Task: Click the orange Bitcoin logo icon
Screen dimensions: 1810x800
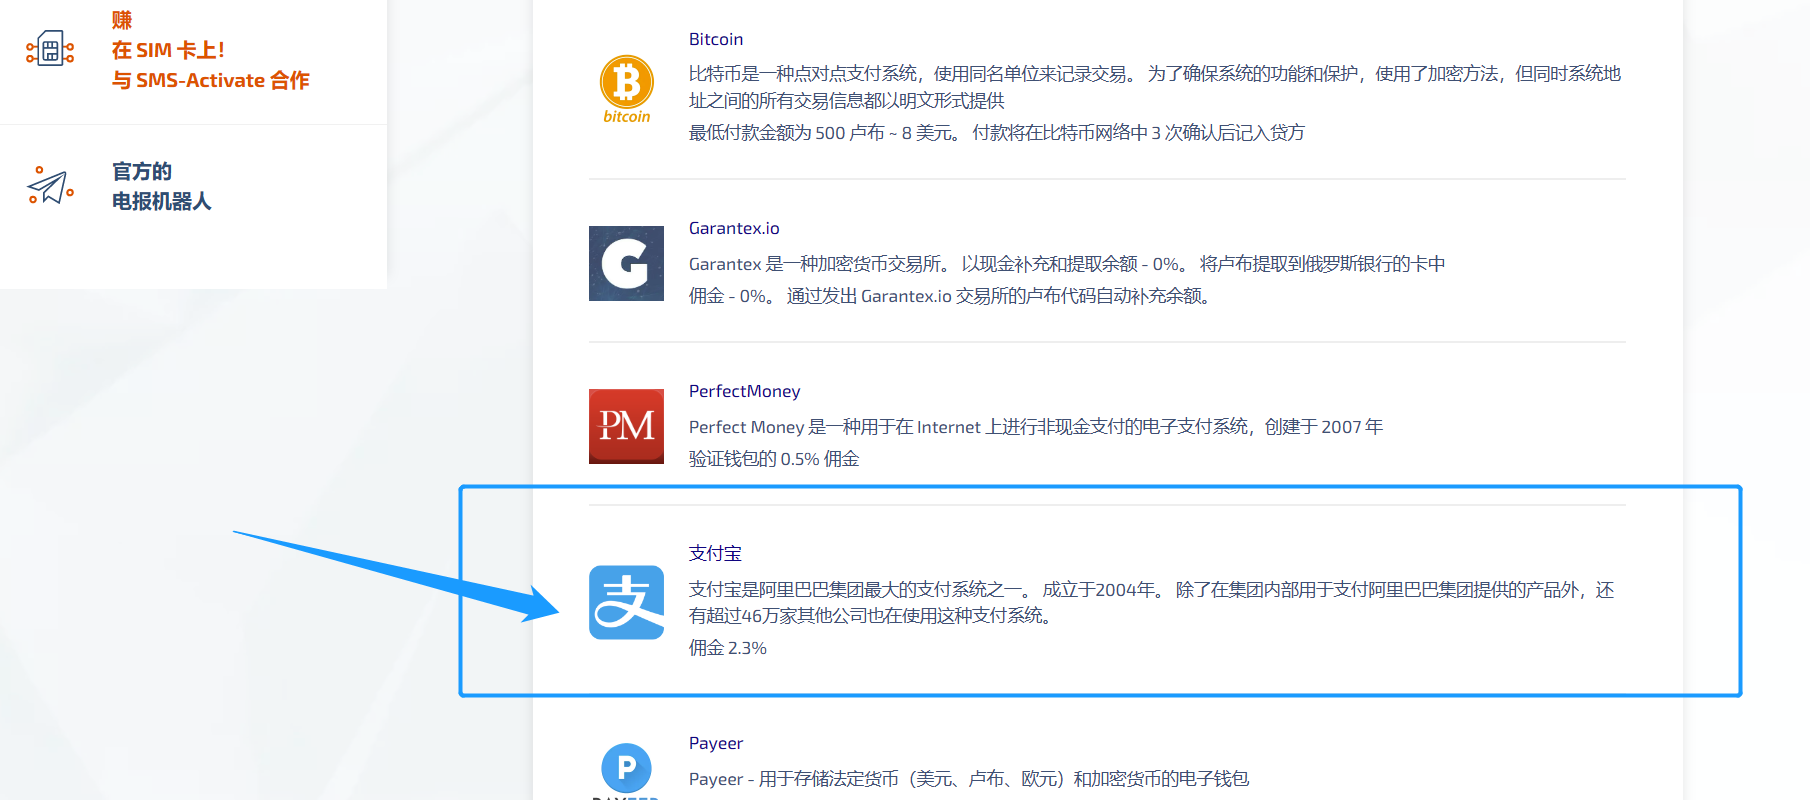Action: [626, 89]
